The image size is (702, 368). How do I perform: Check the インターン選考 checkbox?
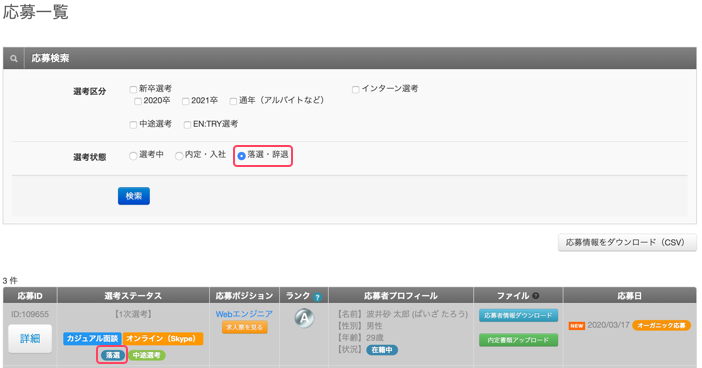(x=355, y=90)
